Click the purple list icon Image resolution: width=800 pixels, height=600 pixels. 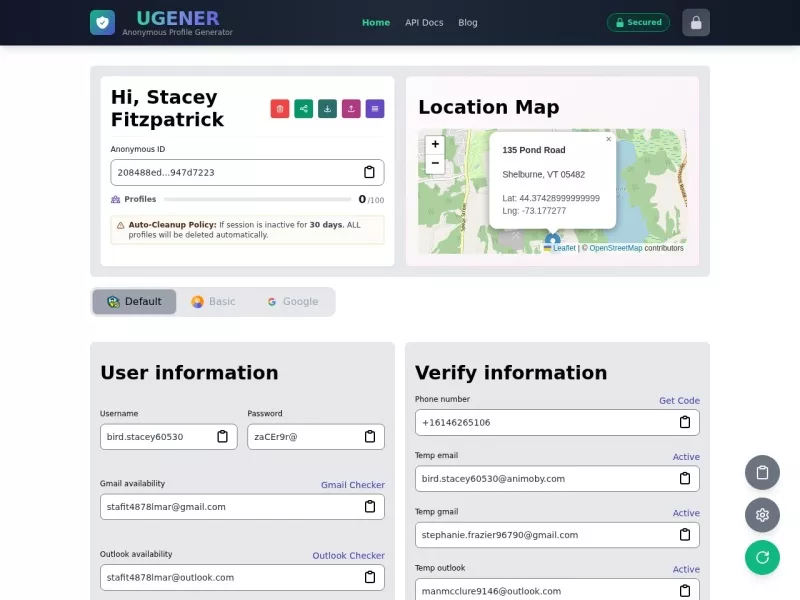coord(375,109)
